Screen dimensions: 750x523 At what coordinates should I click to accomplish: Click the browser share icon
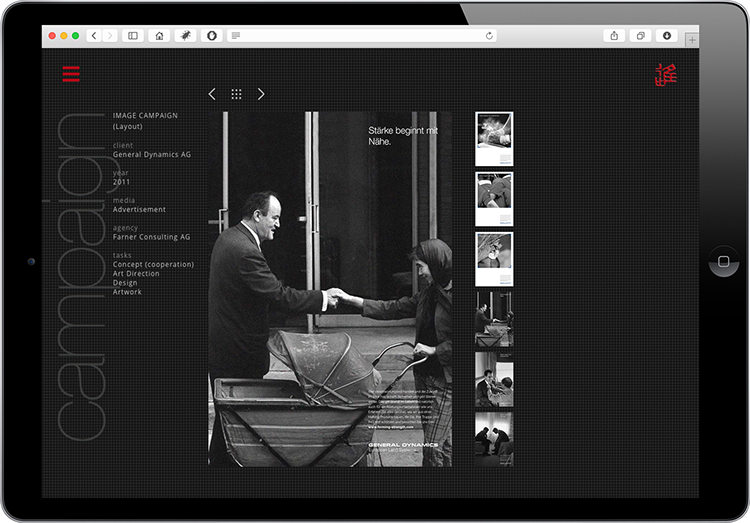tap(614, 36)
